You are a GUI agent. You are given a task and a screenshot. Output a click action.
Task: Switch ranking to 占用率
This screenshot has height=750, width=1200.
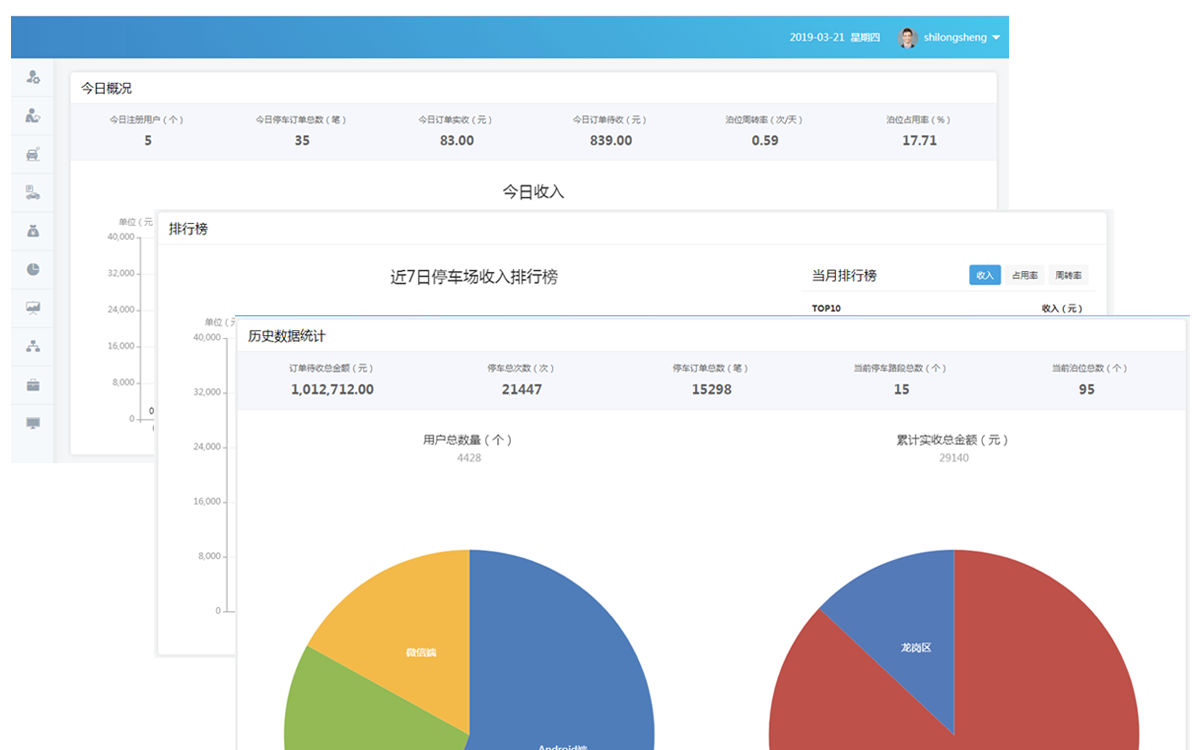pos(1025,275)
